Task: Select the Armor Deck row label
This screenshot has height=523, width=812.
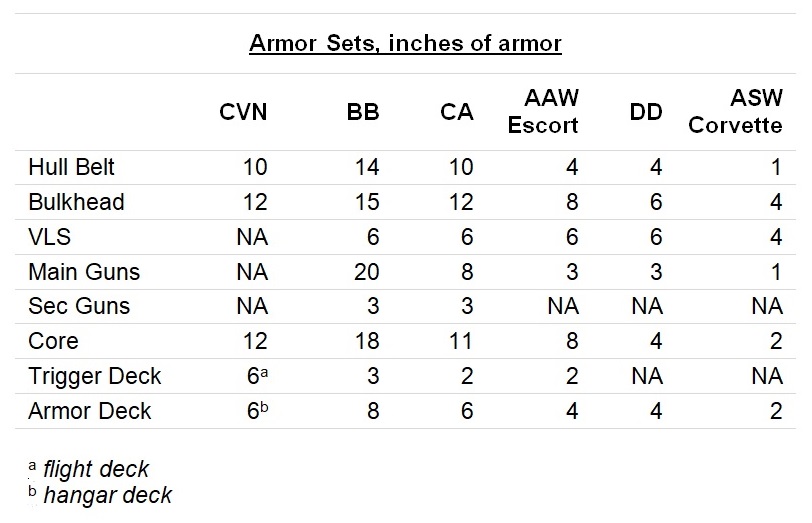Action: pos(90,411)
